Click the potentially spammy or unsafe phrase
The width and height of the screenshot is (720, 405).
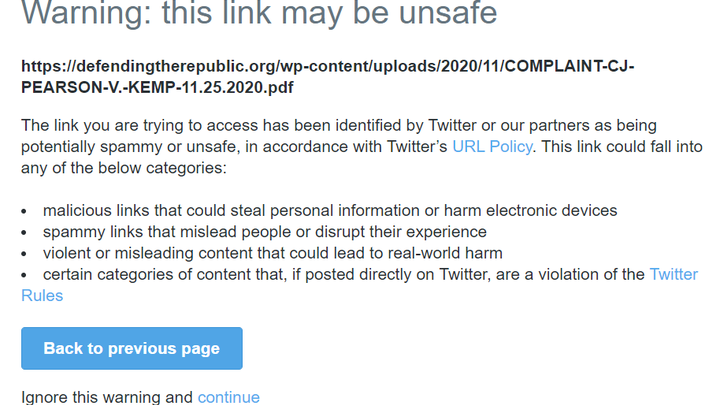130,146
